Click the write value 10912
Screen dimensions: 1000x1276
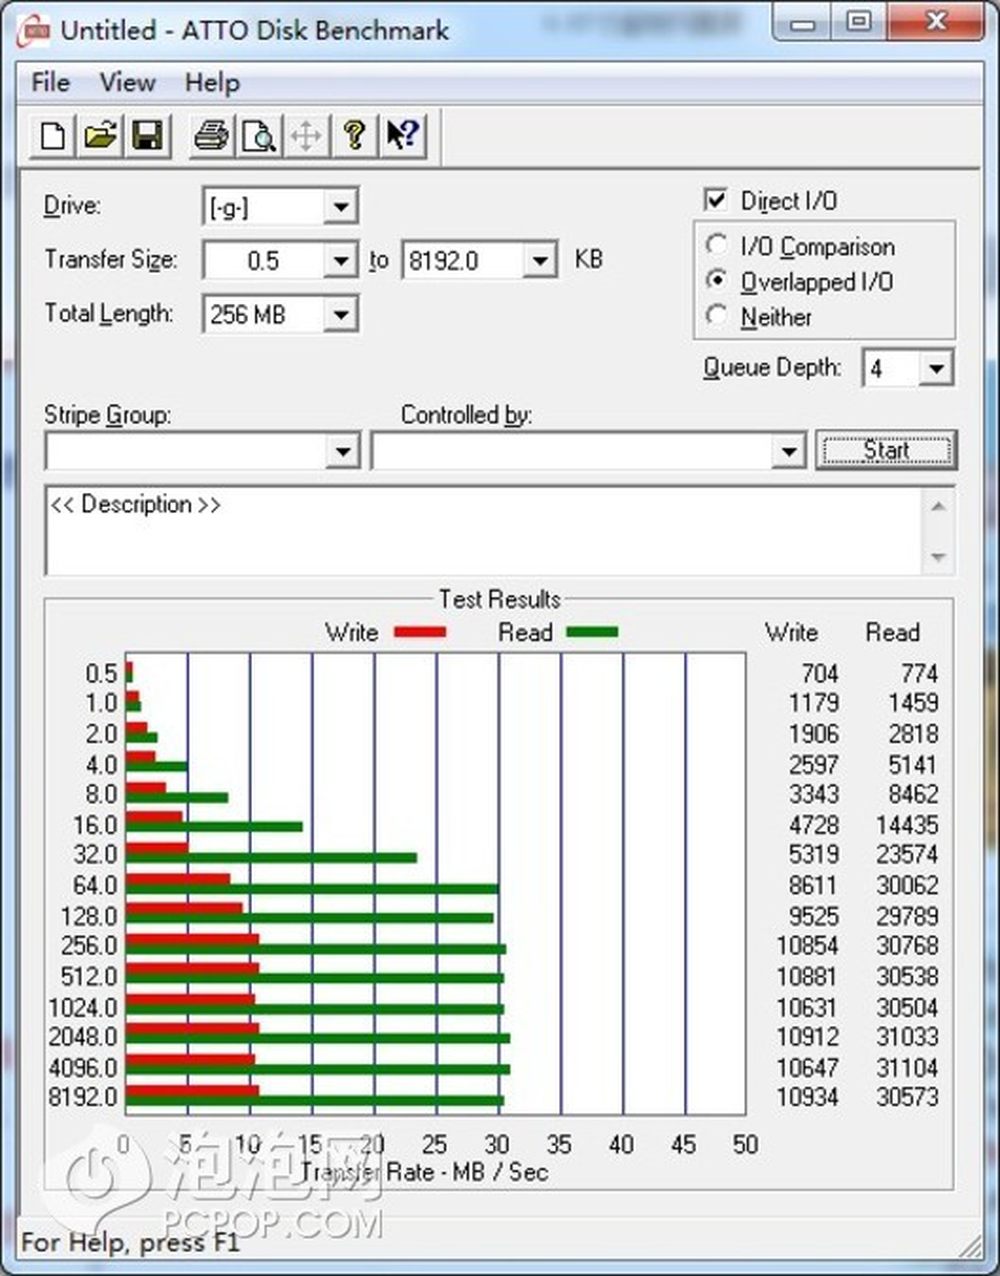(x=807, y=1037)
